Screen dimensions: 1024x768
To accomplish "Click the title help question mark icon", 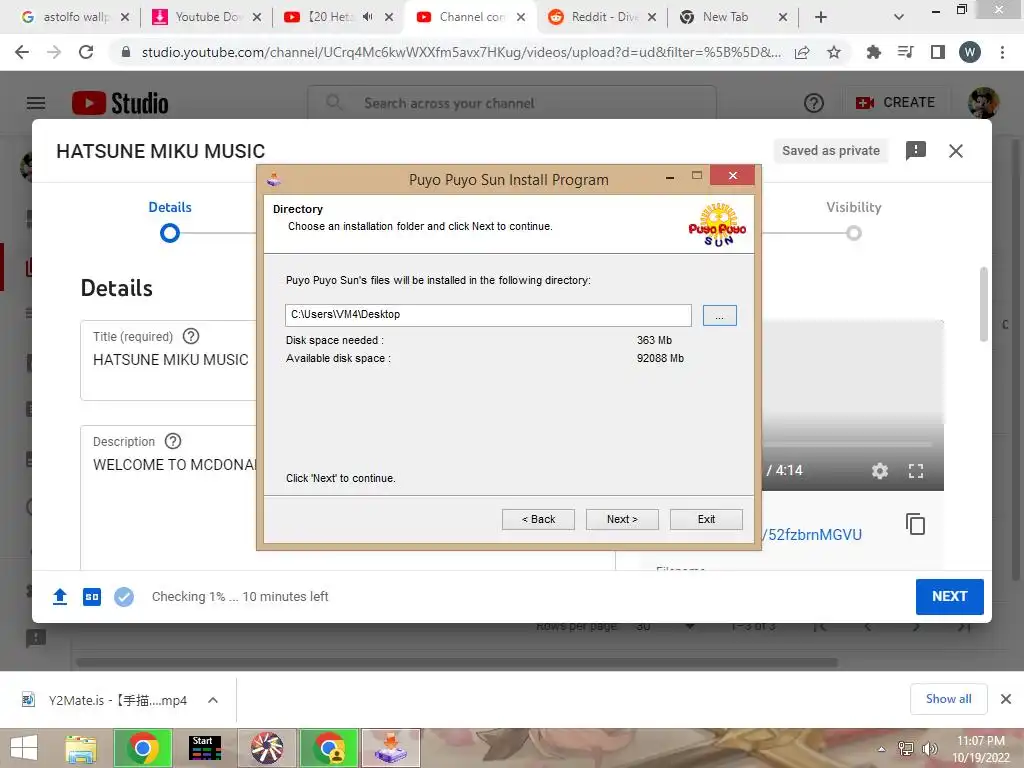I will point(191,336).
